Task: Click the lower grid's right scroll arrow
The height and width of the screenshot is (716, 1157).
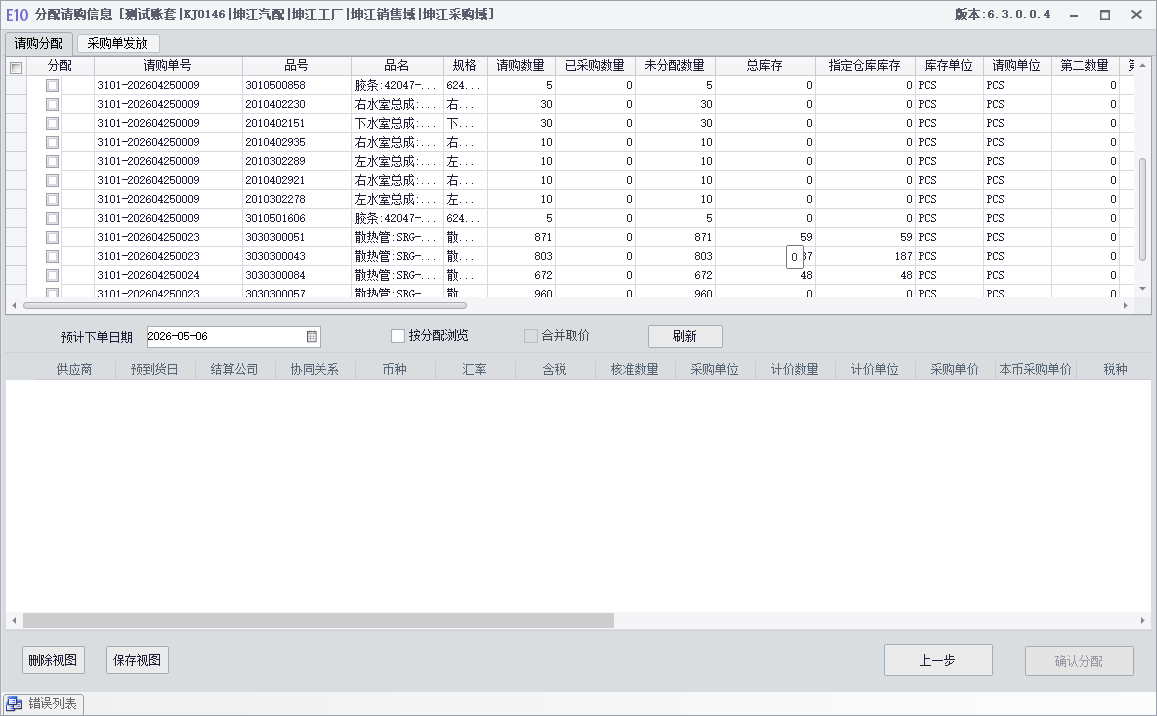Action: click(x=1143, y=621)
